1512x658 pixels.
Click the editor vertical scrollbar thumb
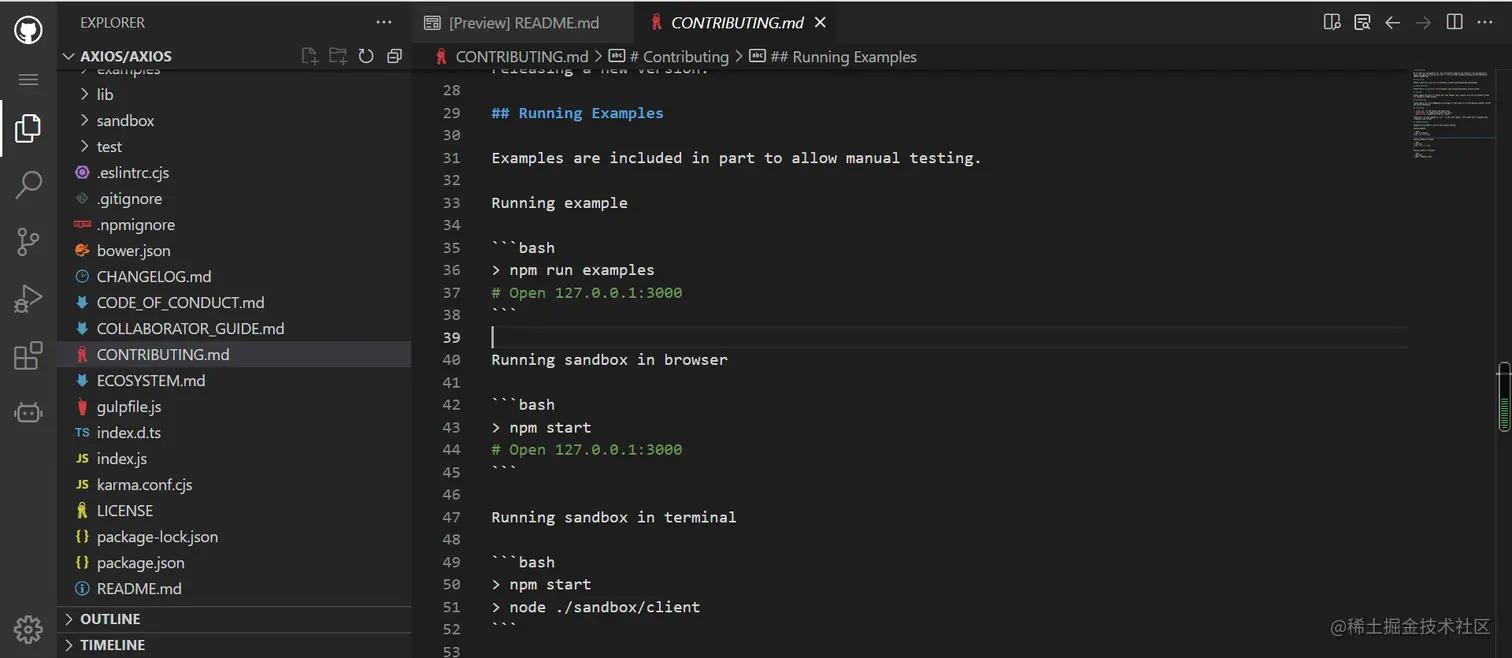[1504, 396]
